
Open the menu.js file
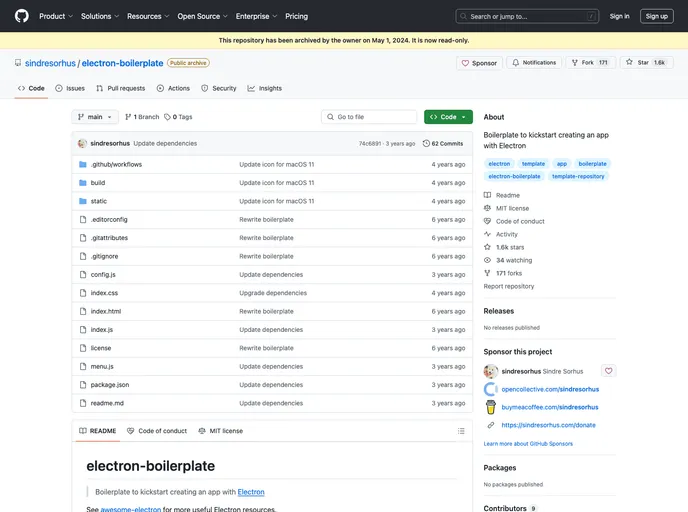pyautogui.click(x=102, y=366)
